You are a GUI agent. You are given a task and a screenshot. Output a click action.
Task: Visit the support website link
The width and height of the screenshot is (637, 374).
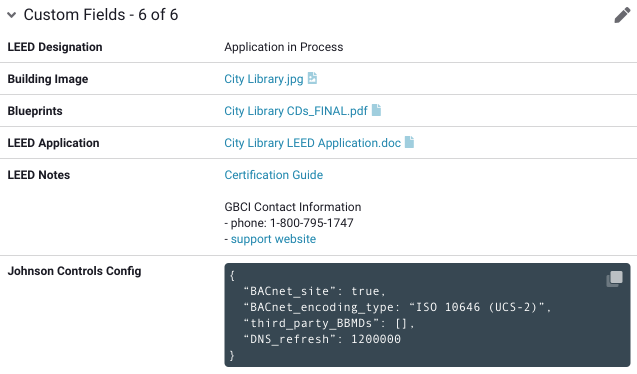click(x=273, y=239)
